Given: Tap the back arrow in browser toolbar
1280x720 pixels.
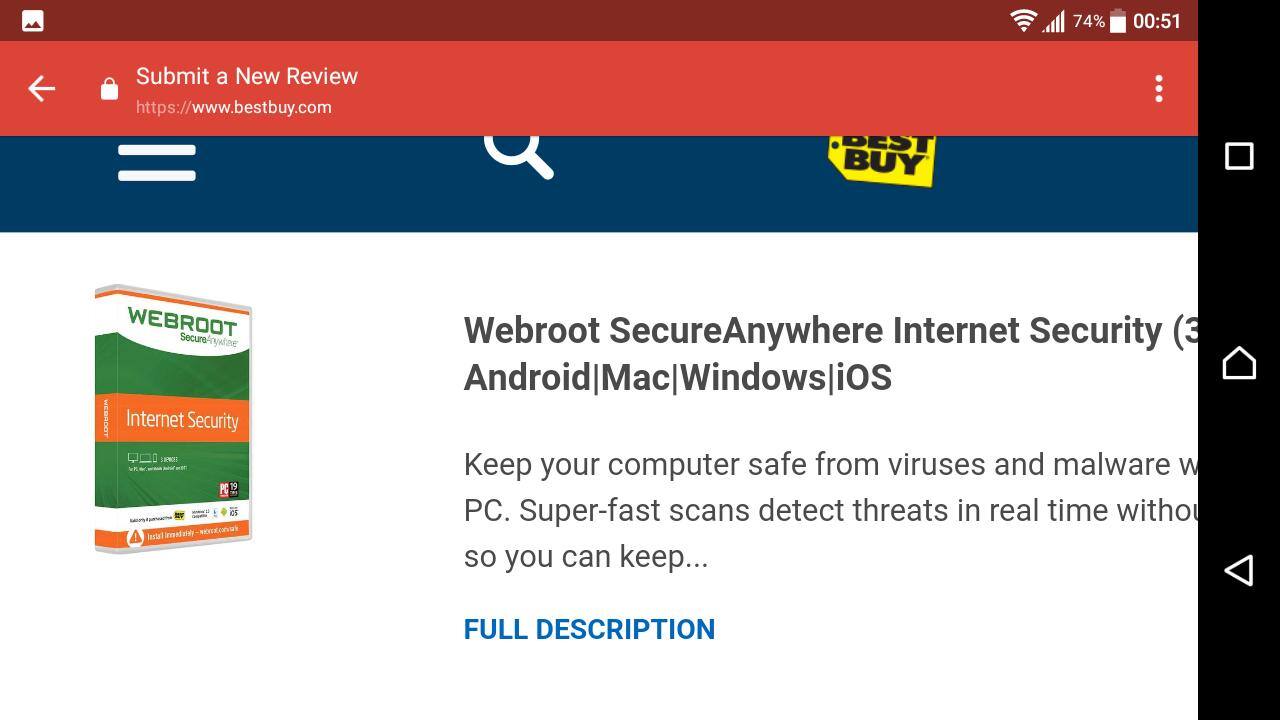Looking at the screenshot, I should [x=41, y=89].
